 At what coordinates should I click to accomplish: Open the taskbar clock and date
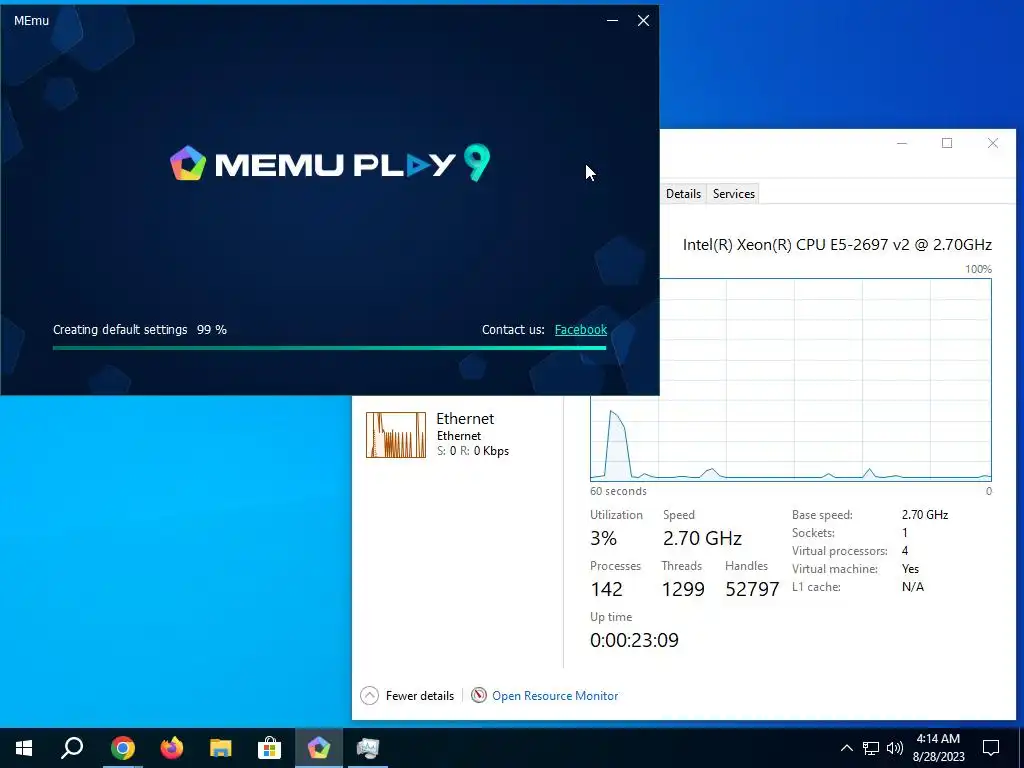[x=938, y=748]
